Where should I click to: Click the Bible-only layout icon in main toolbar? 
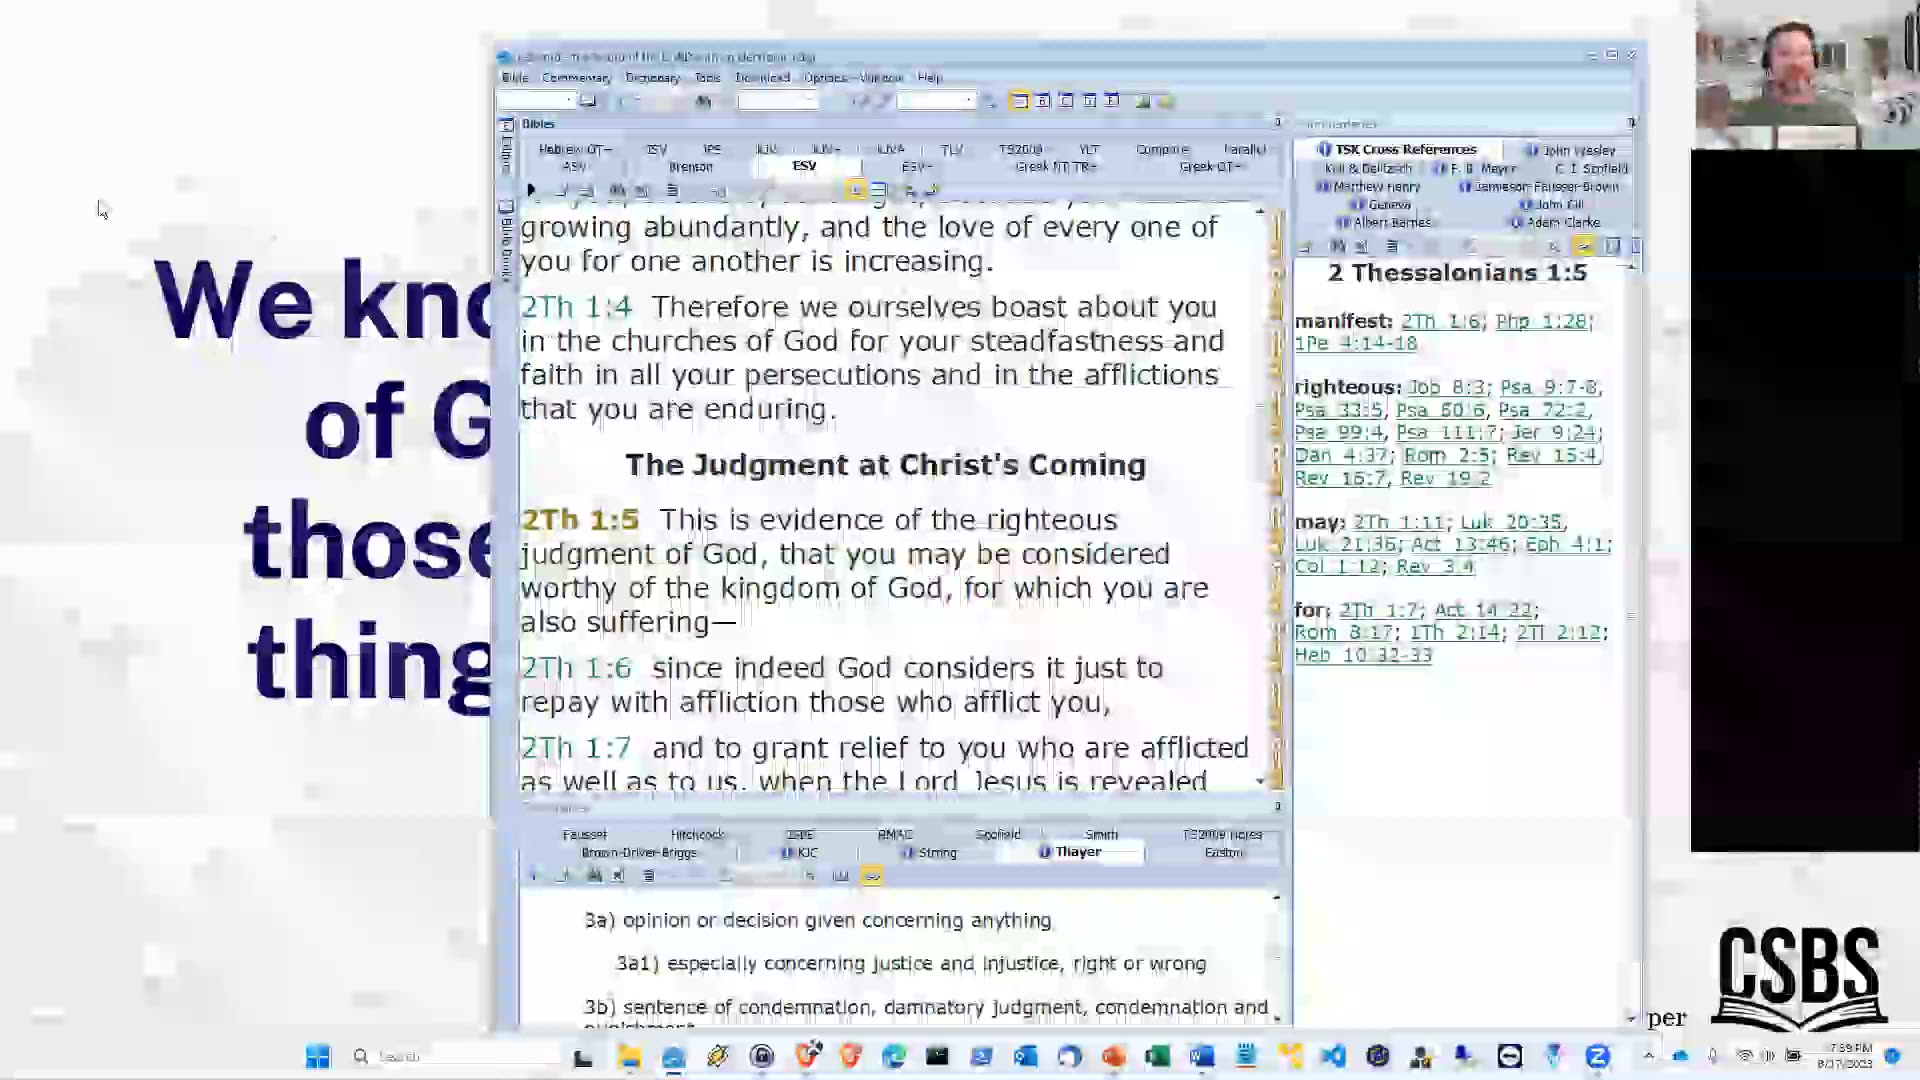(1043, 101)
